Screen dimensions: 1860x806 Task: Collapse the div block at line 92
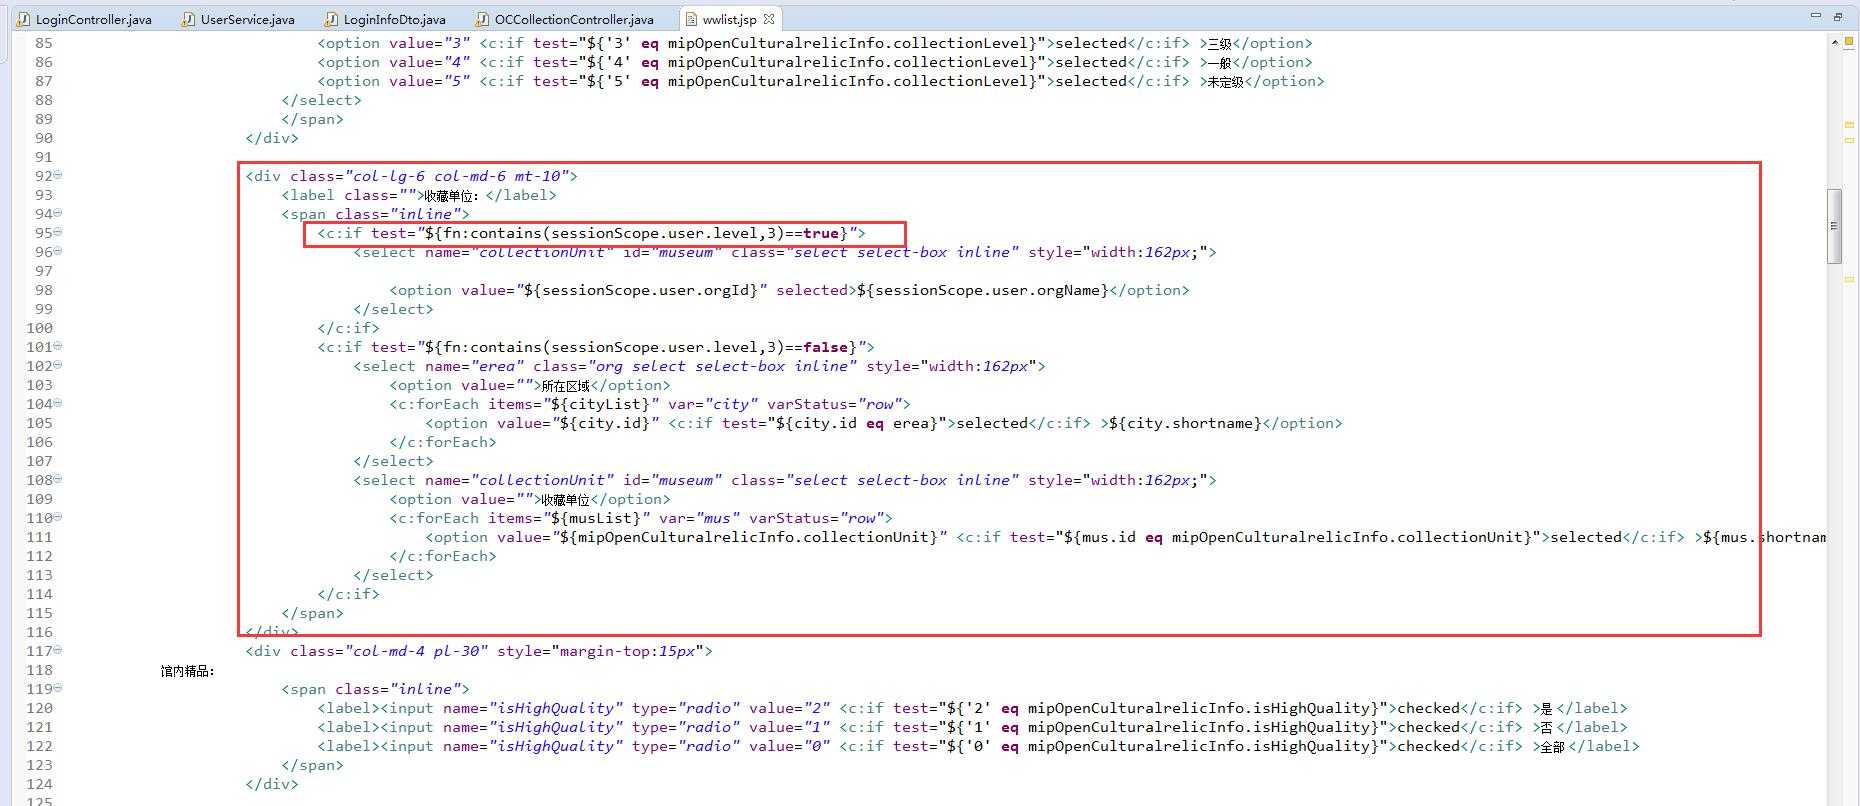(x=58, y=175)
